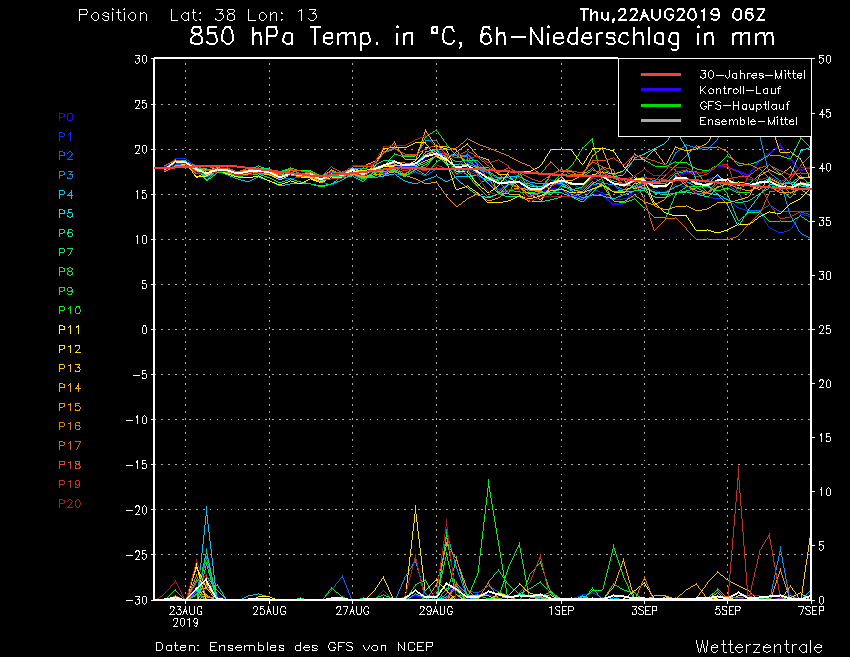Screen dimensions: 850x657
Task: Click the gray Ensemble-Mittel legend line
Action: [x=661, y=120]
